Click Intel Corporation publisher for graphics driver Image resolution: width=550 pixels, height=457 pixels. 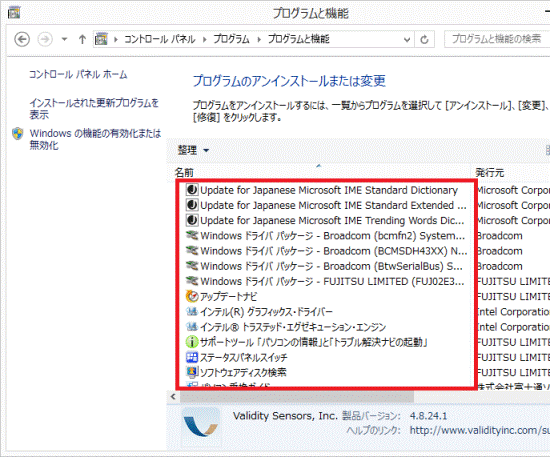pyautogui.click(x=514, y=312)
